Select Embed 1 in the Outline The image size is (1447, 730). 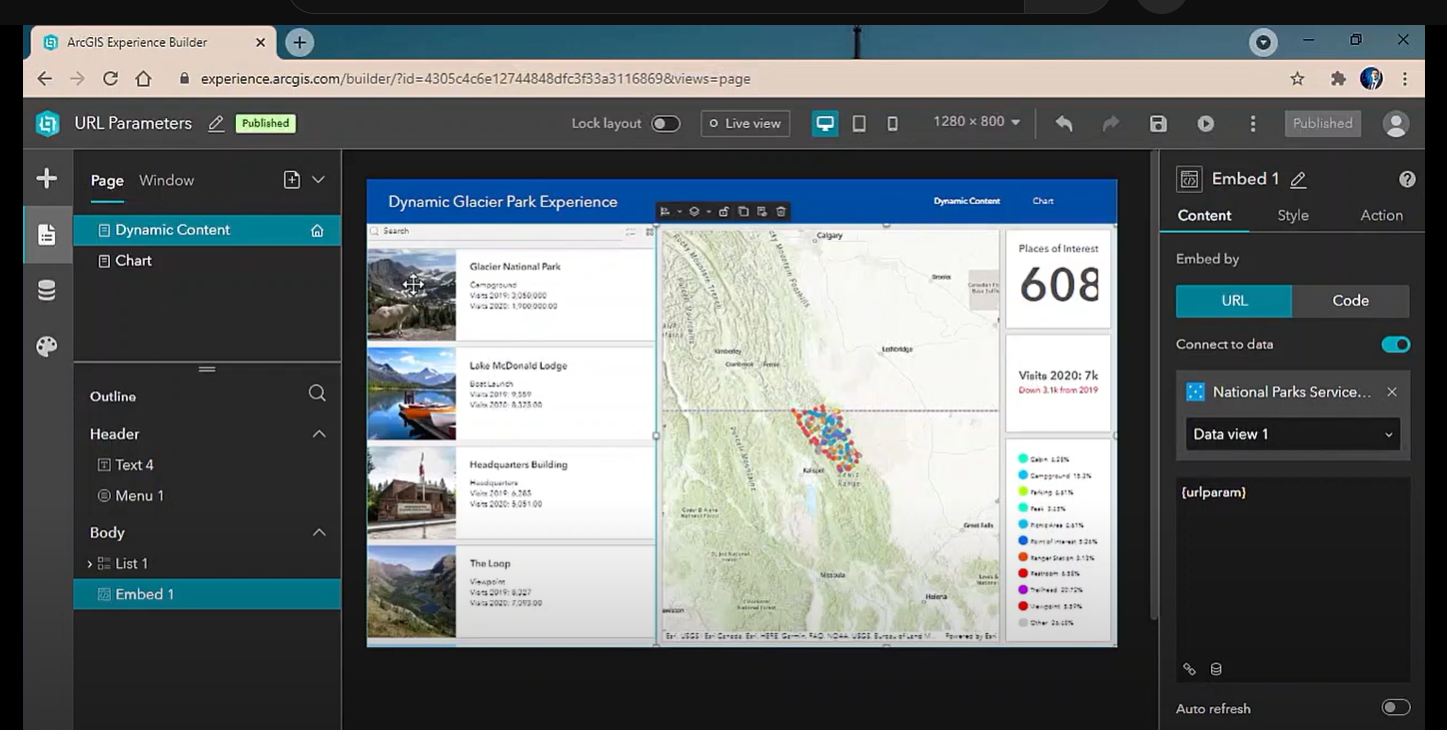(x=207, y=594)
